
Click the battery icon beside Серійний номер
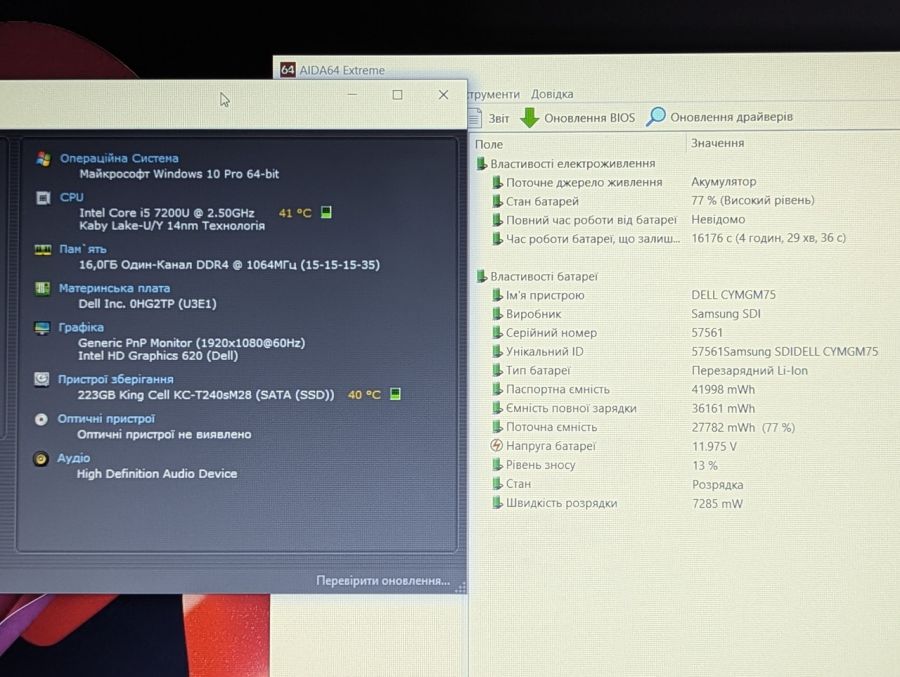click(497, 333)
